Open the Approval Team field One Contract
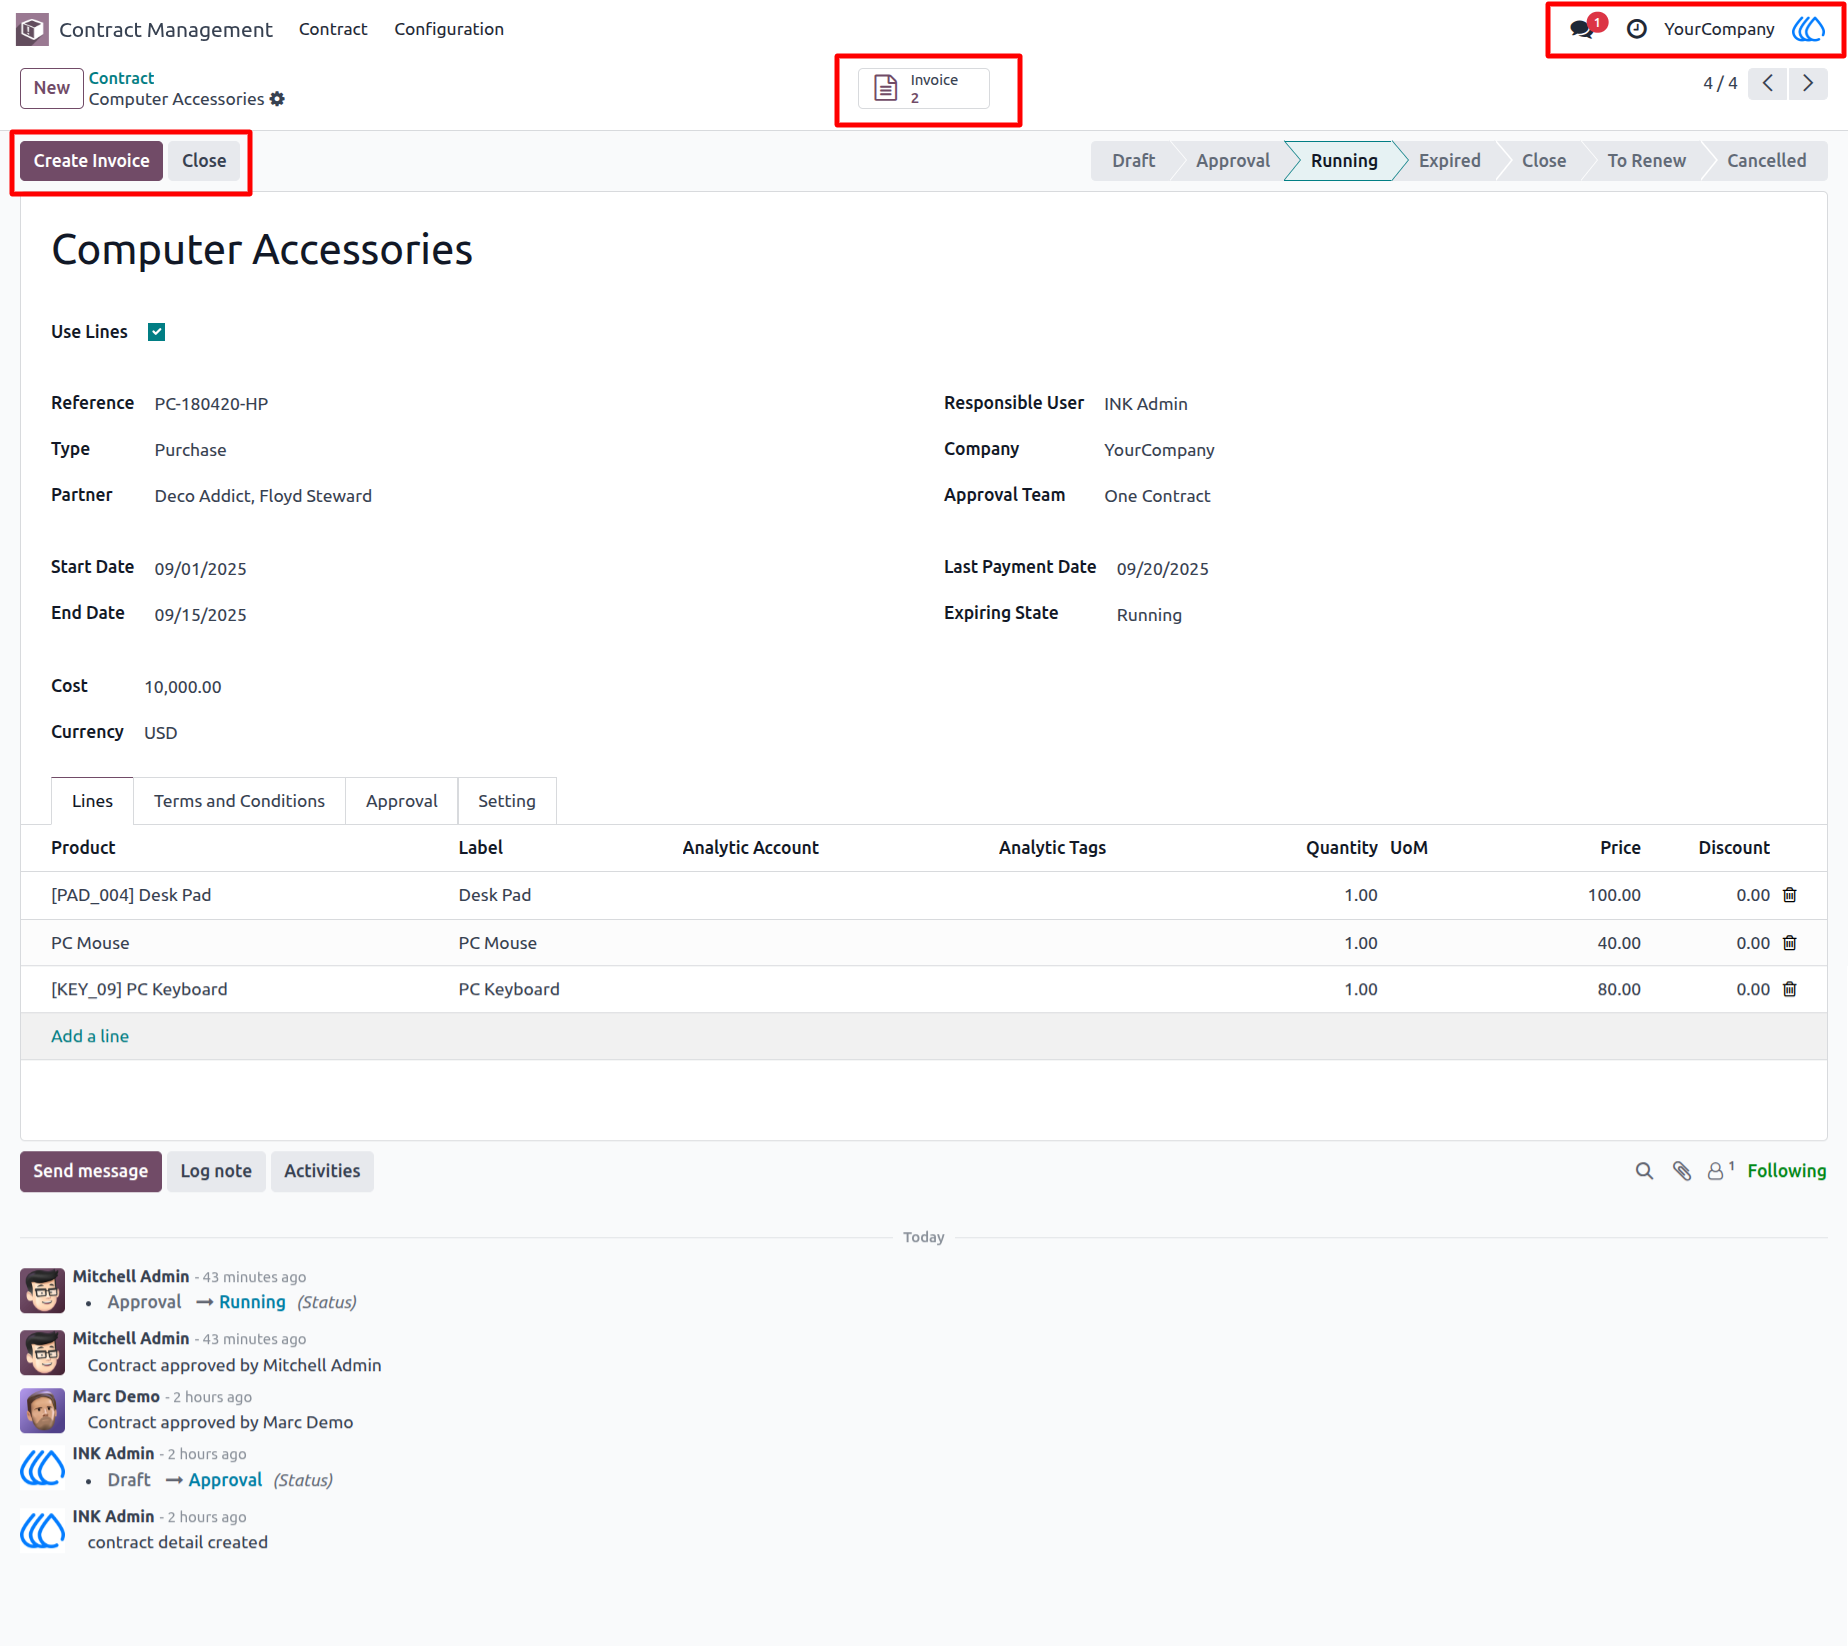 pyautogui.click(x=1157, y=496)
